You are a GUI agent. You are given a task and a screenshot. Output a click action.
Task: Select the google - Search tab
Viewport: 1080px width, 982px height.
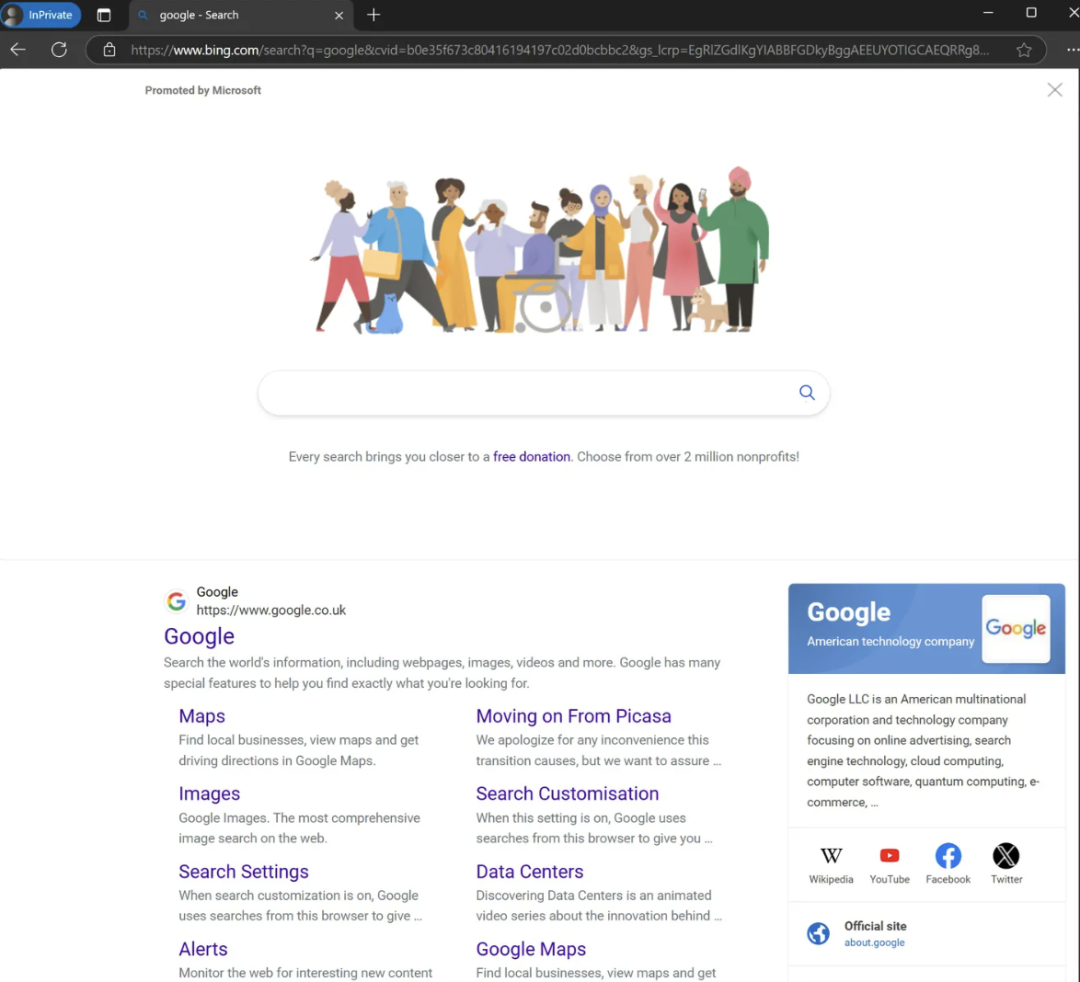click(x=241, y=15)
